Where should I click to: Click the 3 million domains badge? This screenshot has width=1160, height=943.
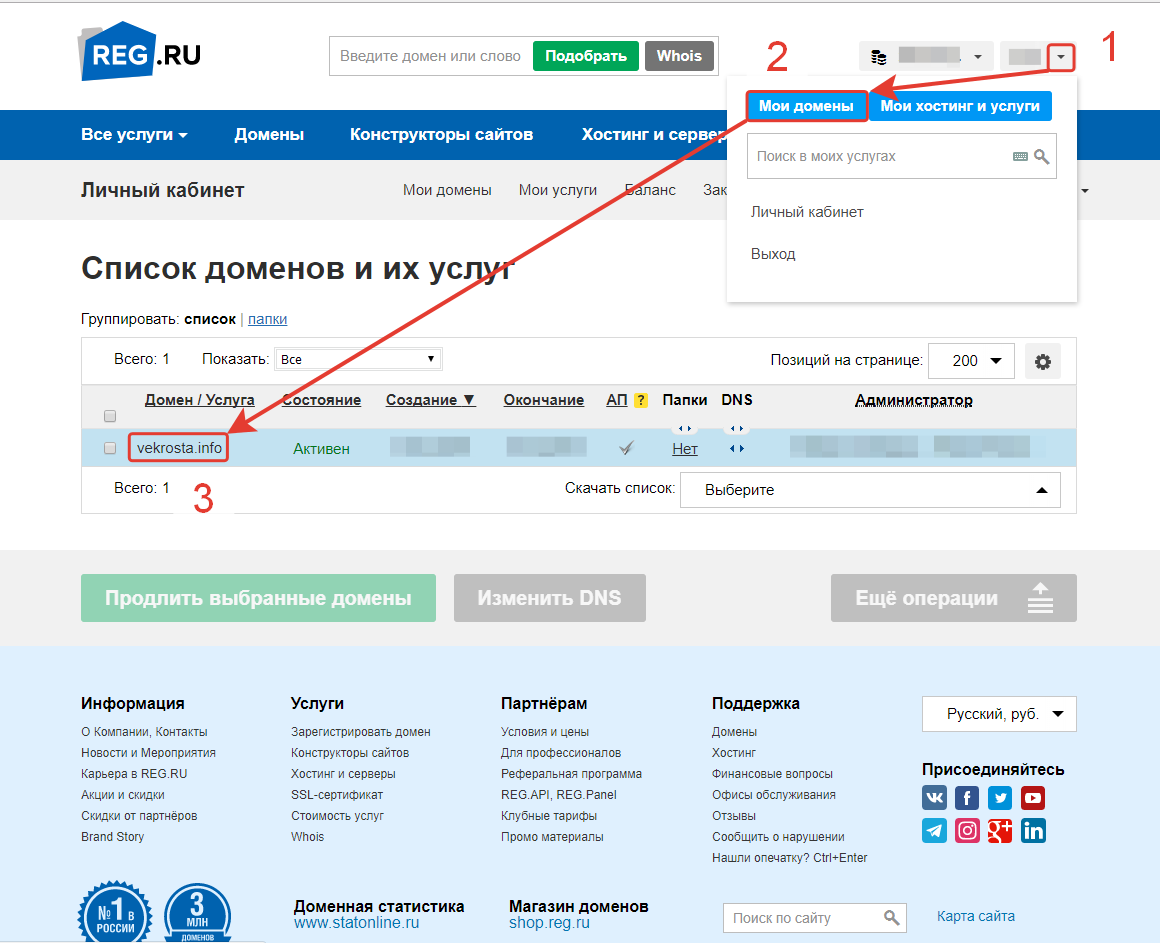[x=197, y=913]
